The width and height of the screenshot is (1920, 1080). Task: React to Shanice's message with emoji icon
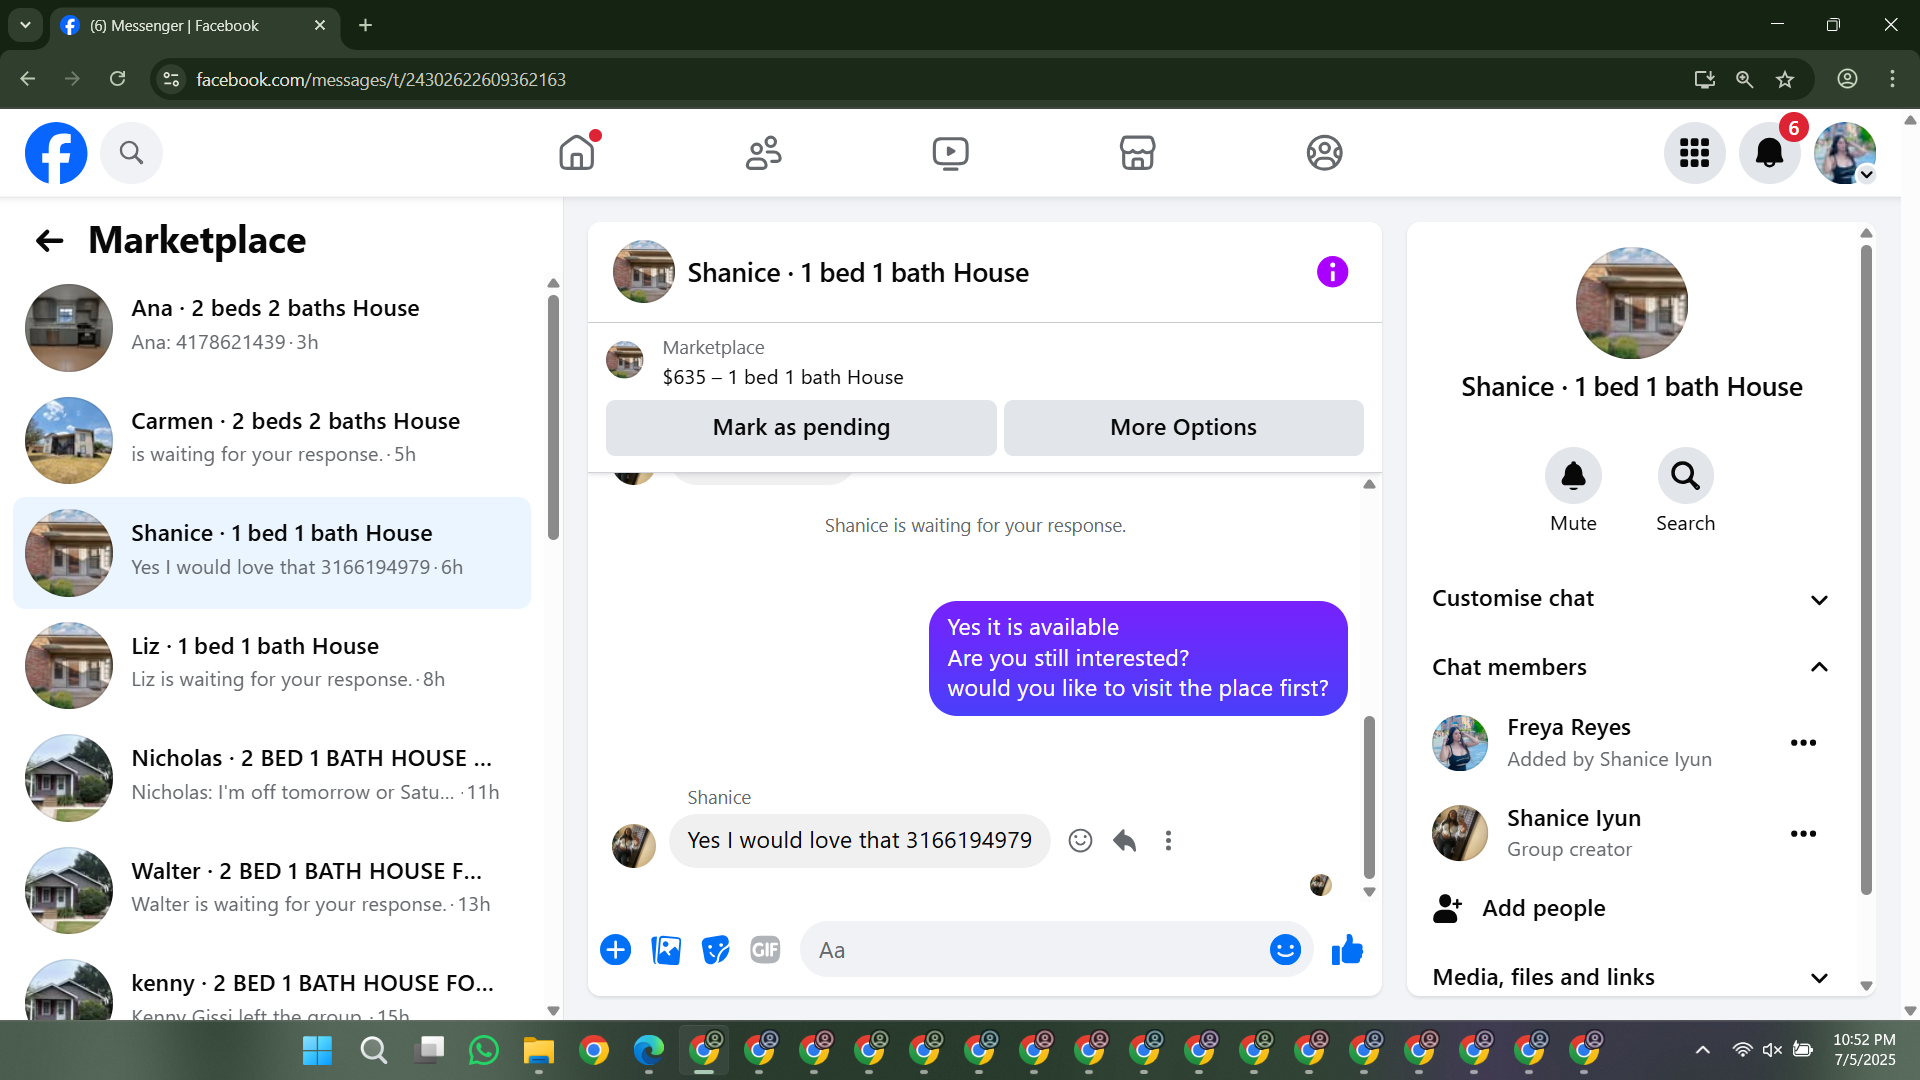coord(1080,841)
